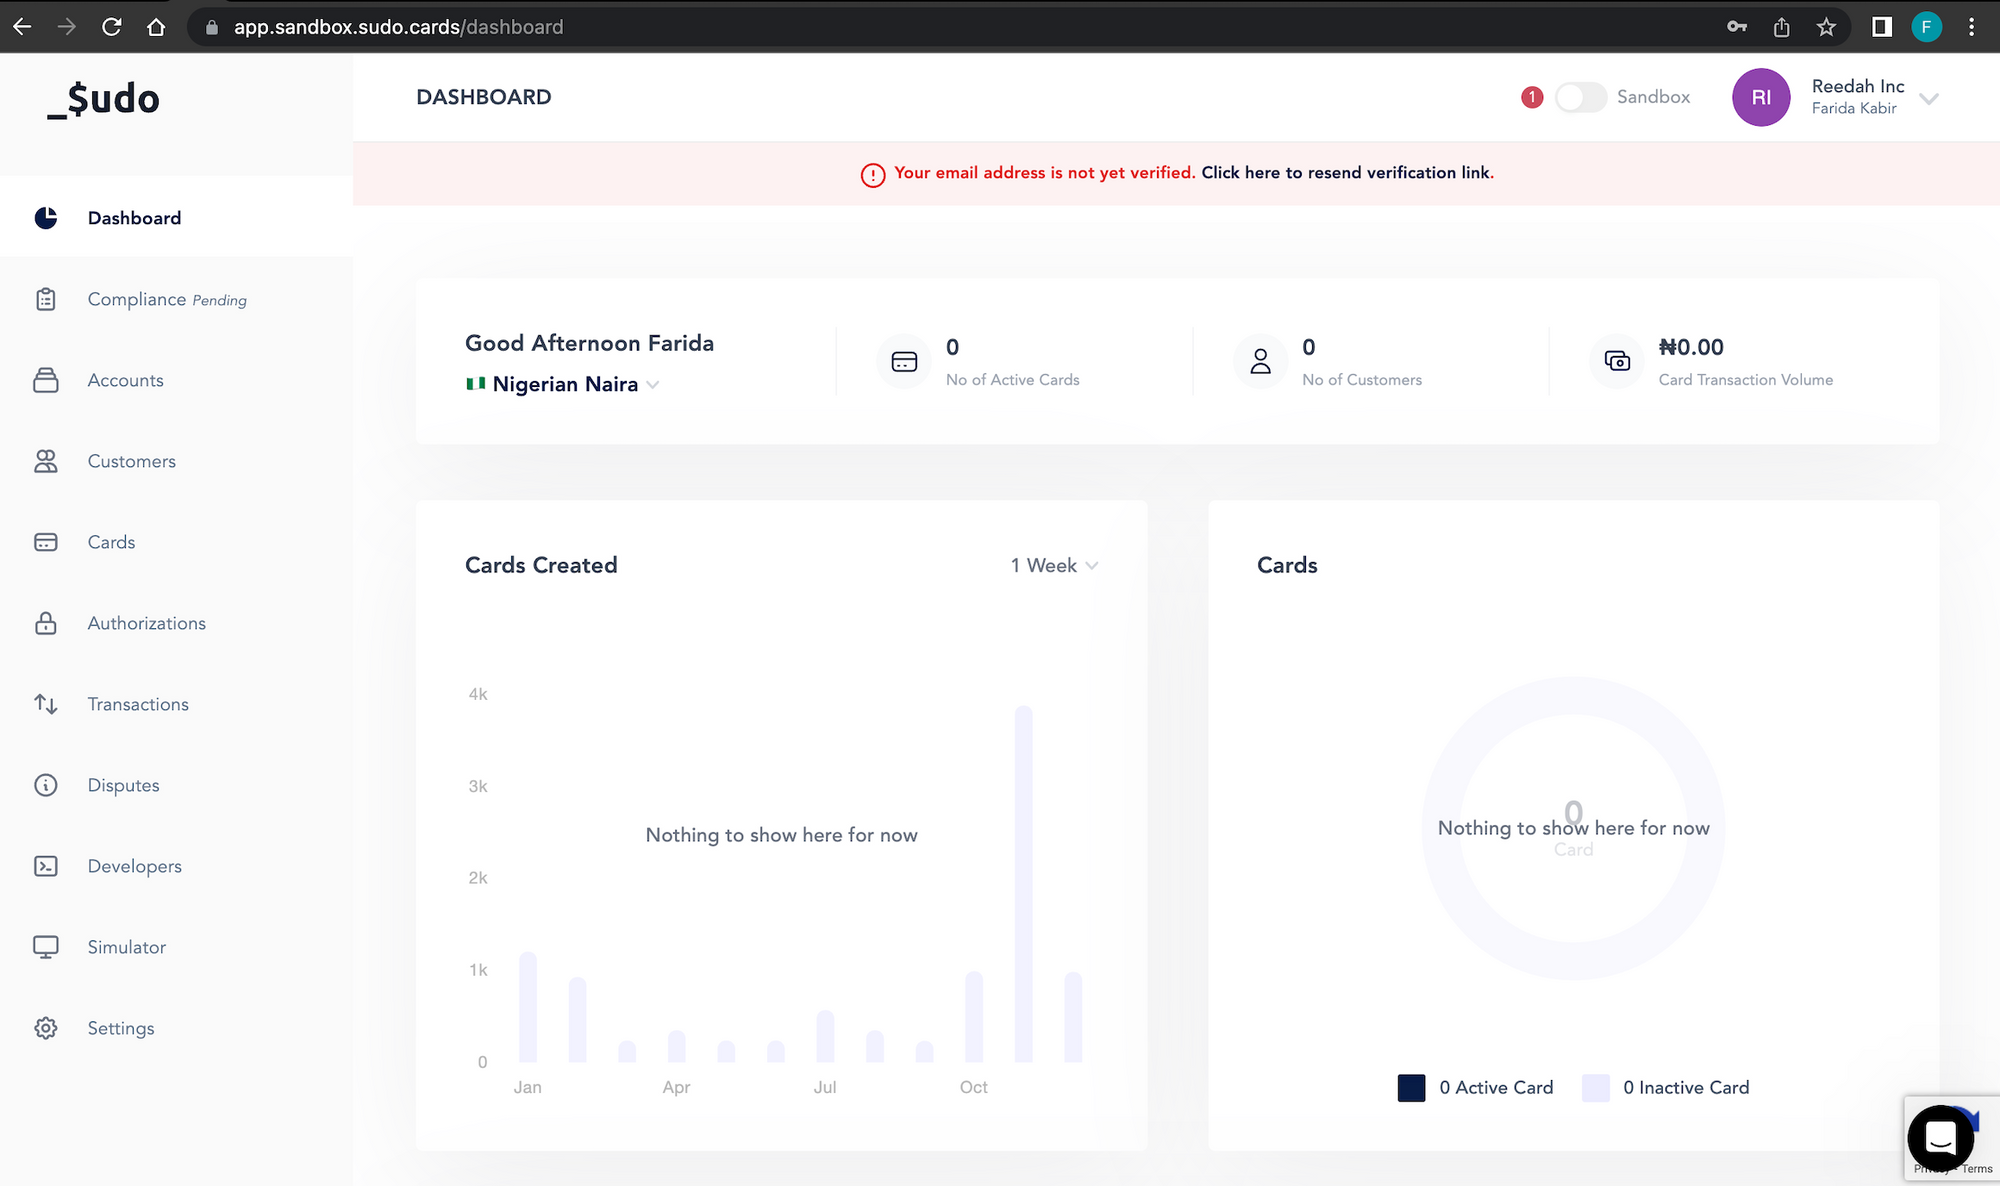This screenshot has height=1186, width=2000.
Task: Toggle the Sandbox mode switch
Action: click(1578, 96)
